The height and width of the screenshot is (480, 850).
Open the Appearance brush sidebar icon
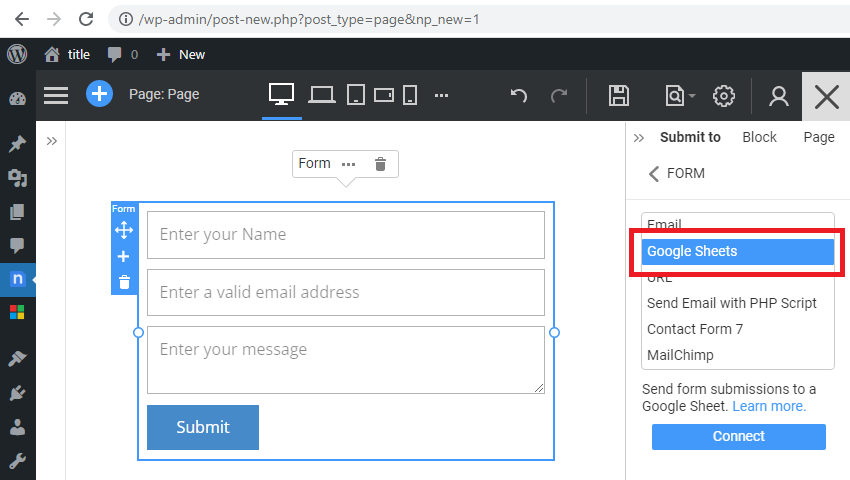click(17, 359)
